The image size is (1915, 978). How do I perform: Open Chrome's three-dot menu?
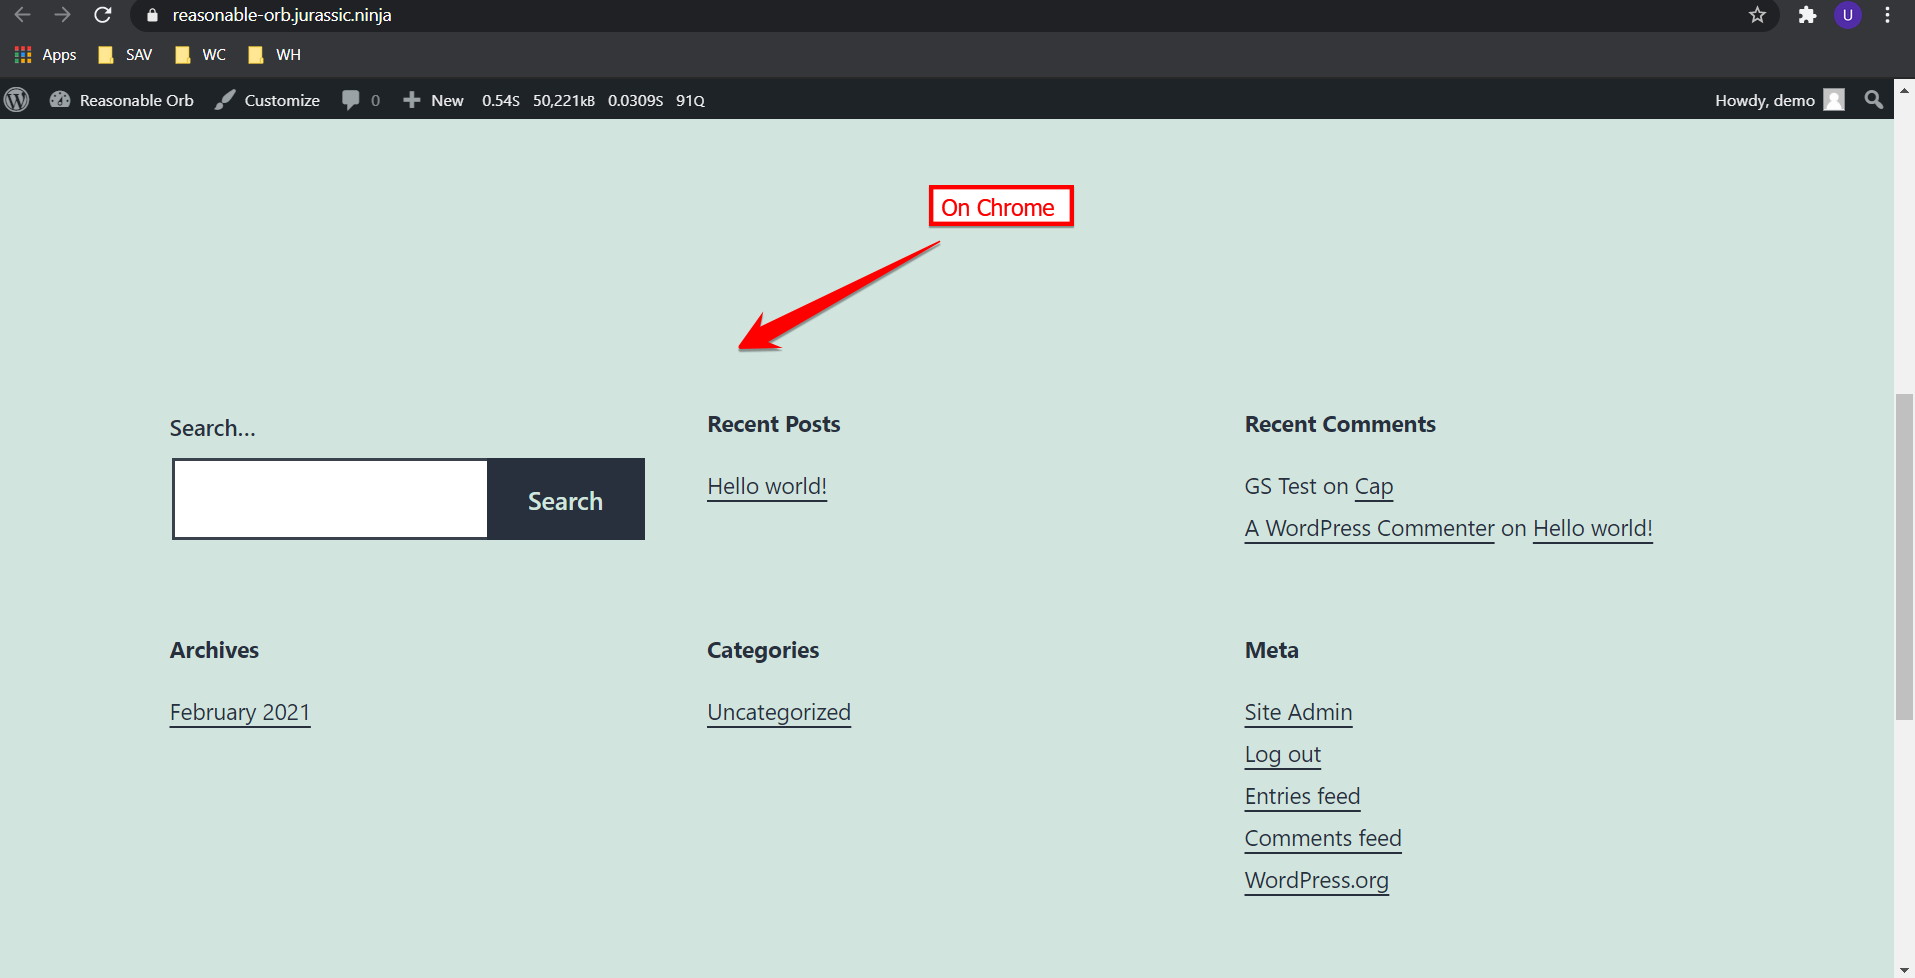(x=1887, y=15)
